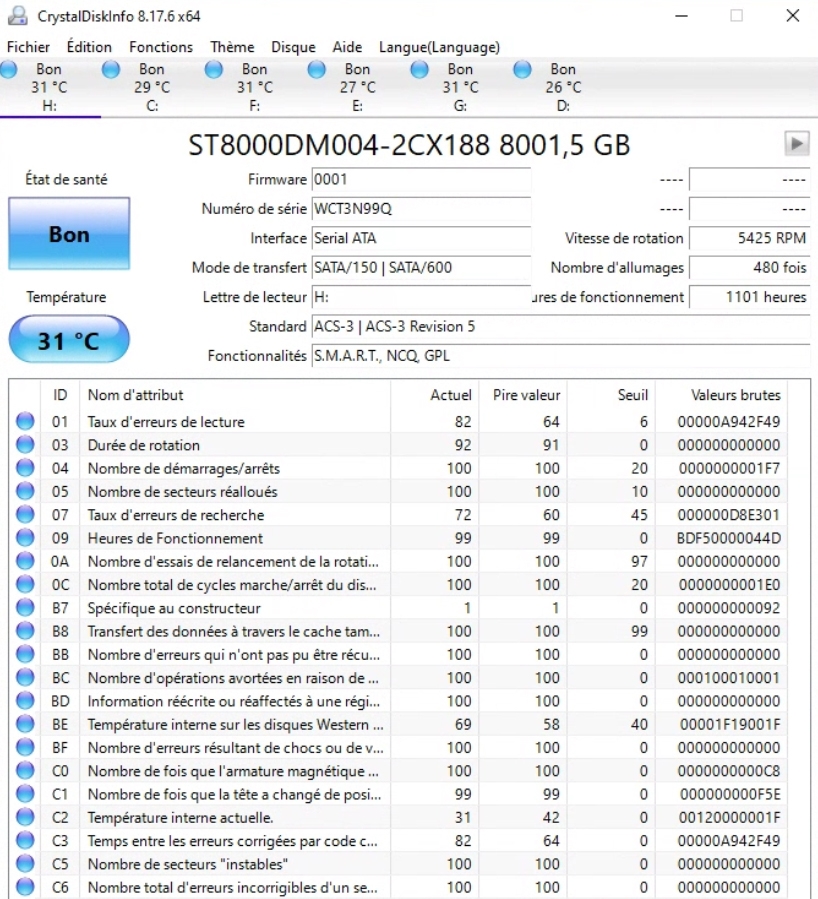Image resolution: width=818 pixels, height=899 pixels.
Task: Click the 31 °C temperature button
Action: [x=69, y=340]
